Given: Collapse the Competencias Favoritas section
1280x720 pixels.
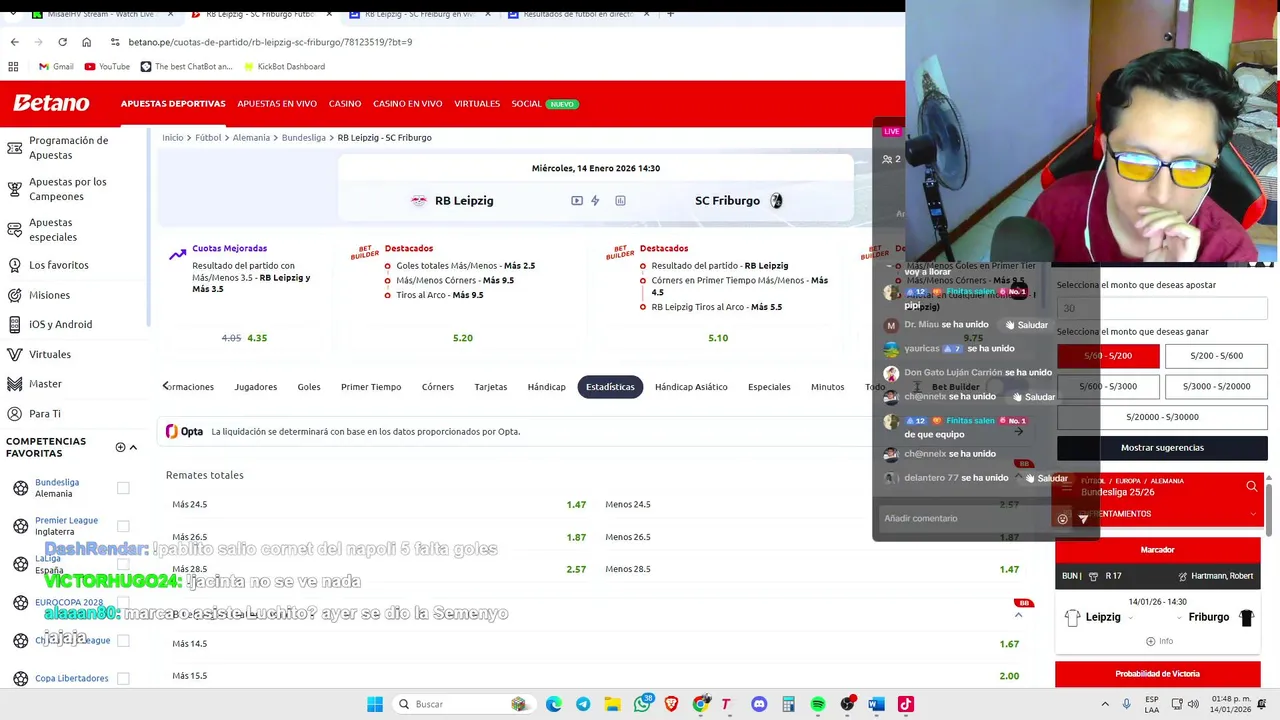Looking at the screenshot, I should coord(133,447).
